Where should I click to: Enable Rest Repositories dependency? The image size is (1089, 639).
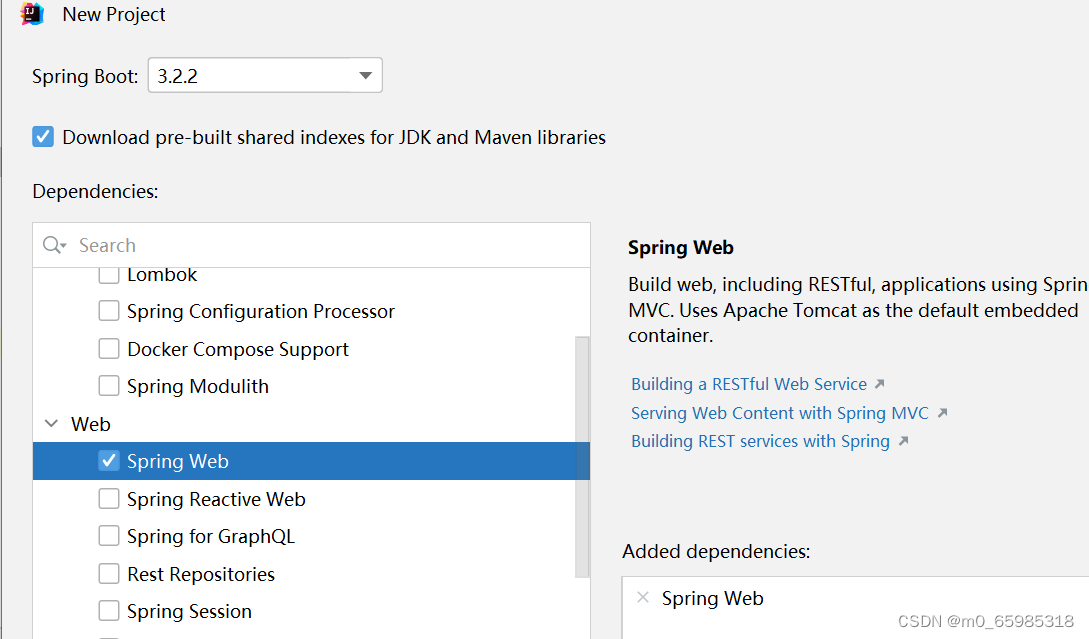[x=109, y=574]
